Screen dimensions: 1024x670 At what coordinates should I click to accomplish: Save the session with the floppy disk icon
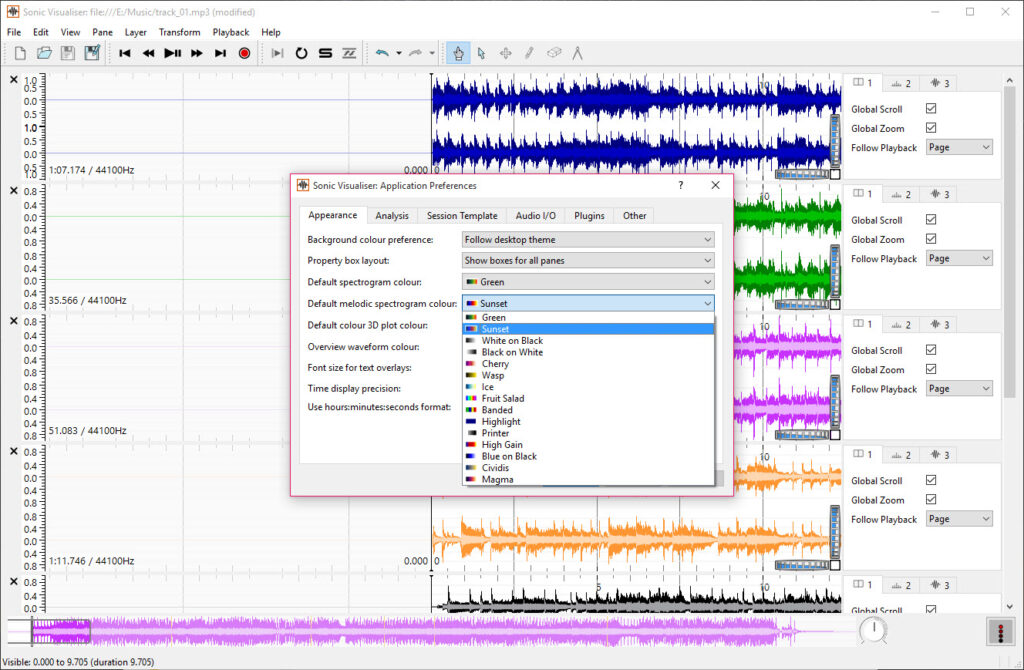pyautogui.click(x=68, y=53)
